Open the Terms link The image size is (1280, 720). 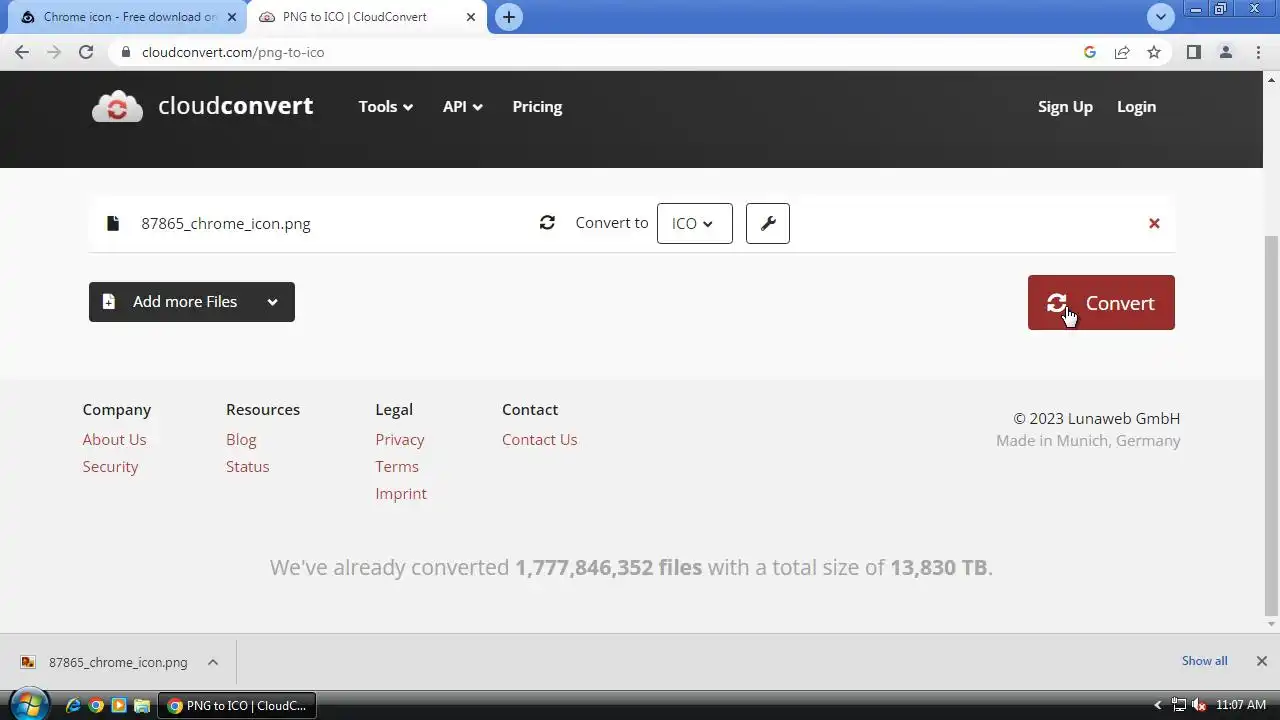[x=397, y=466]
